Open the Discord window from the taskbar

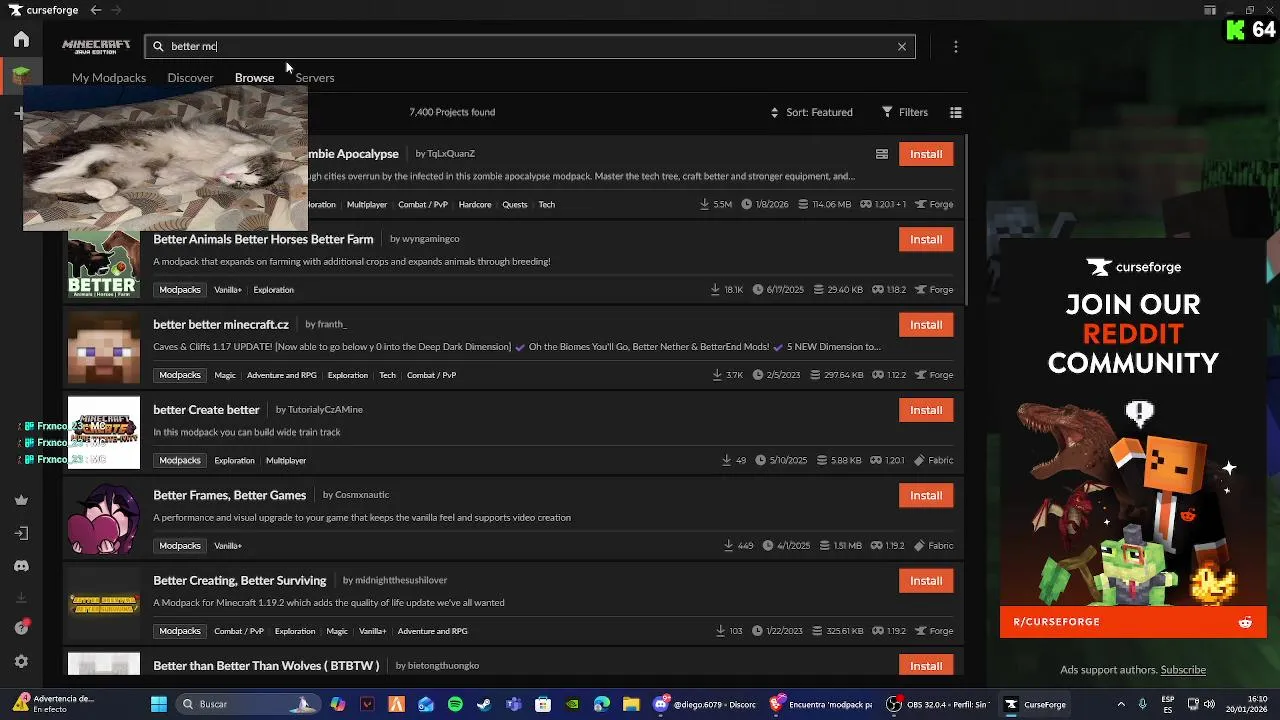705,704
